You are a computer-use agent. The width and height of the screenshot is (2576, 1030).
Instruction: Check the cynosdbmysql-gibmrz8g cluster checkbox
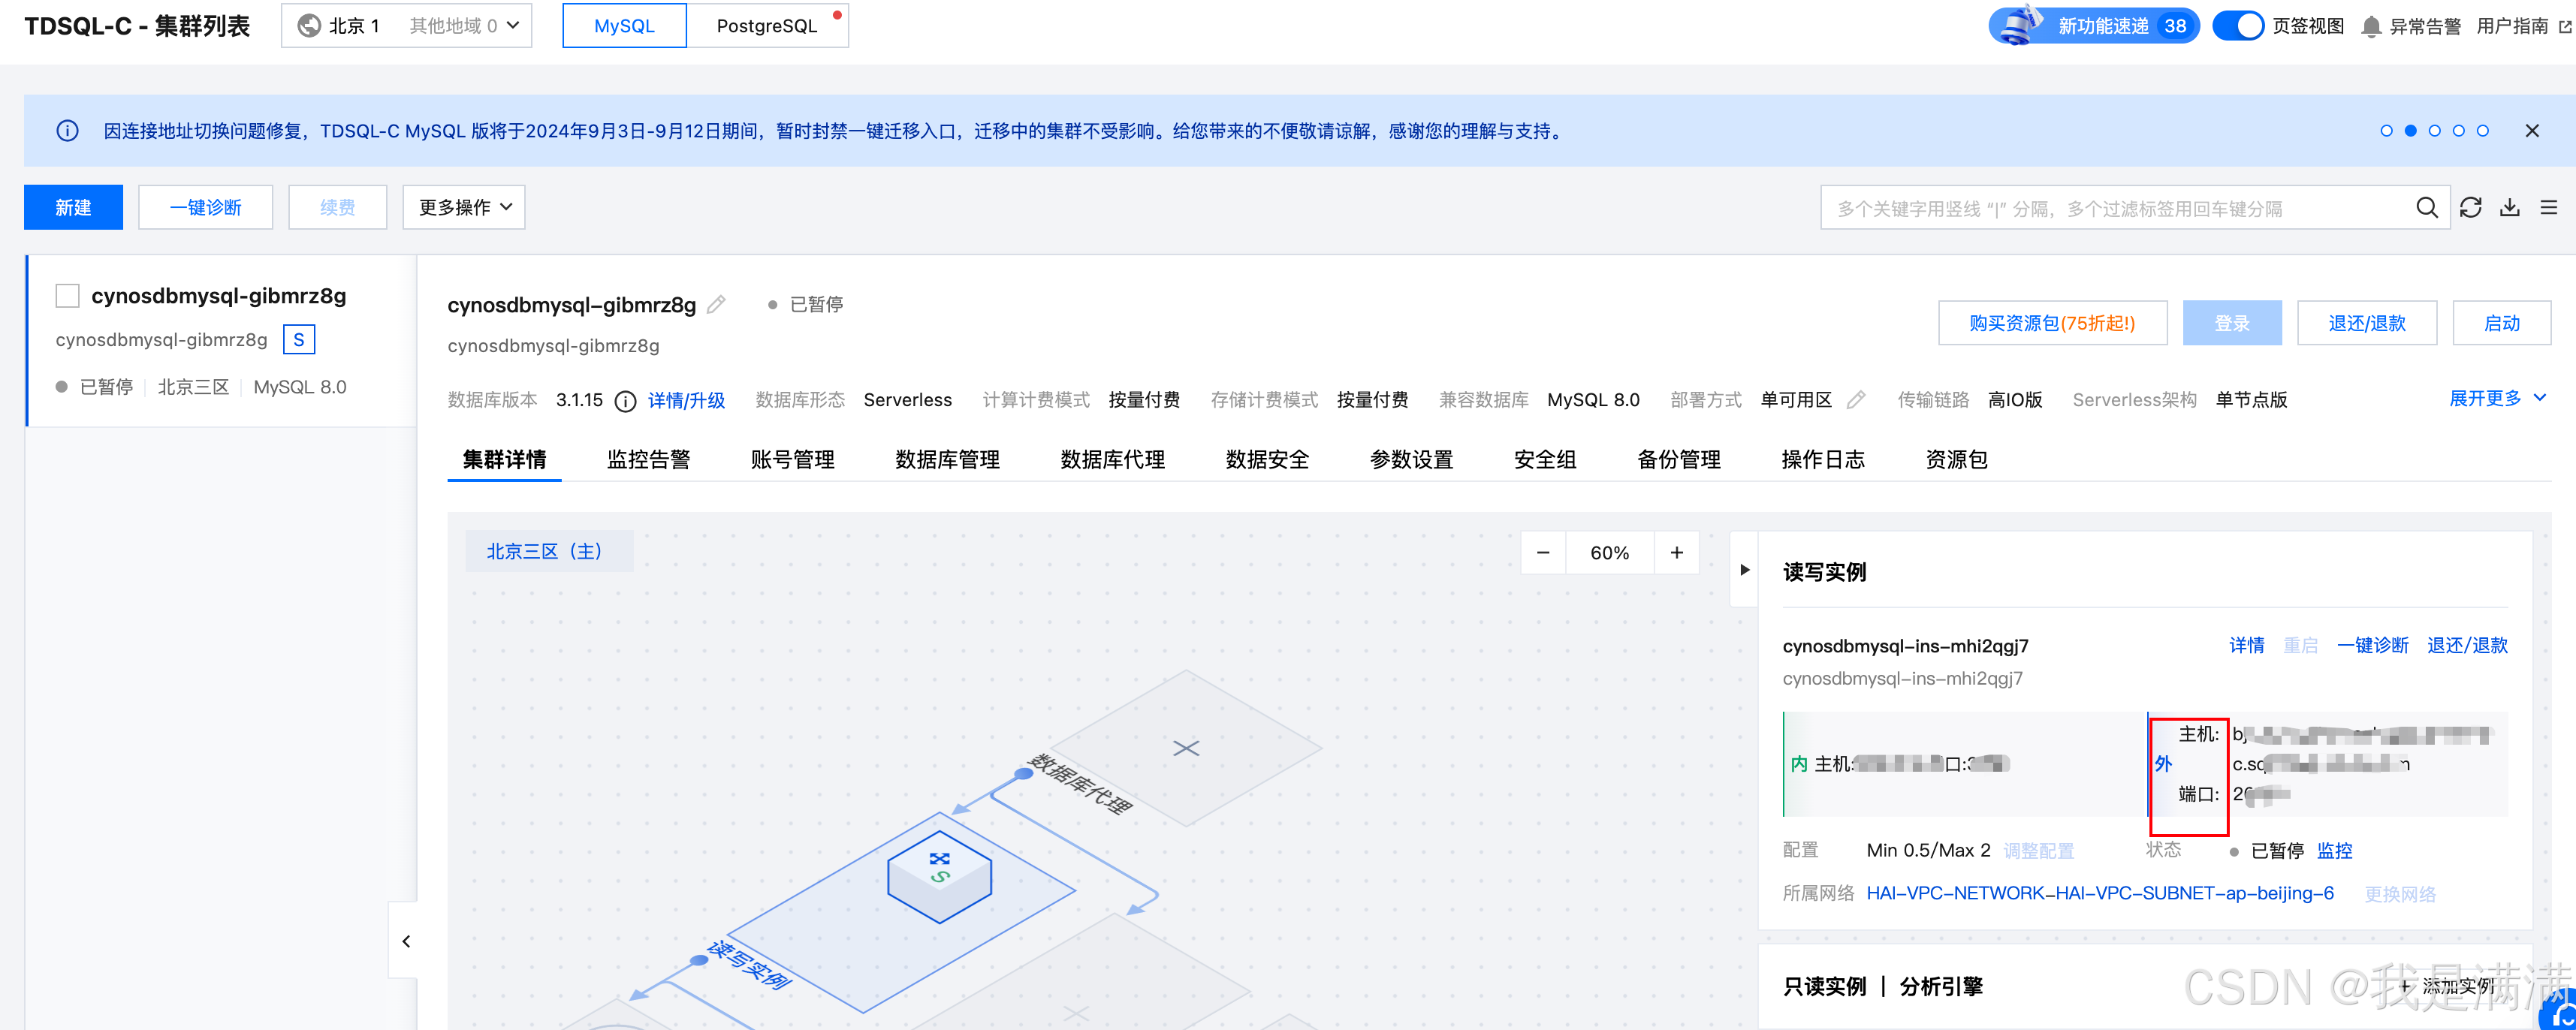coord(68,296)
